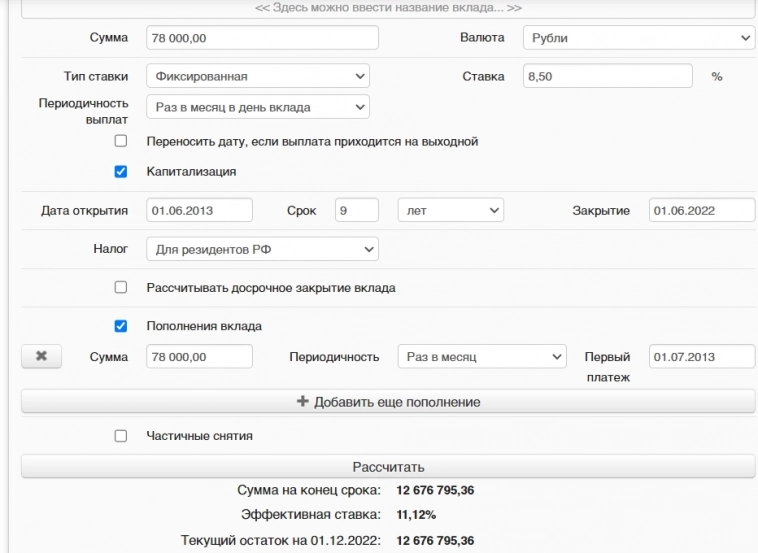This screenshot has height=553, width=758.
Task: Remove the deposit top-up row with X icon
Action: pos(42,357)
